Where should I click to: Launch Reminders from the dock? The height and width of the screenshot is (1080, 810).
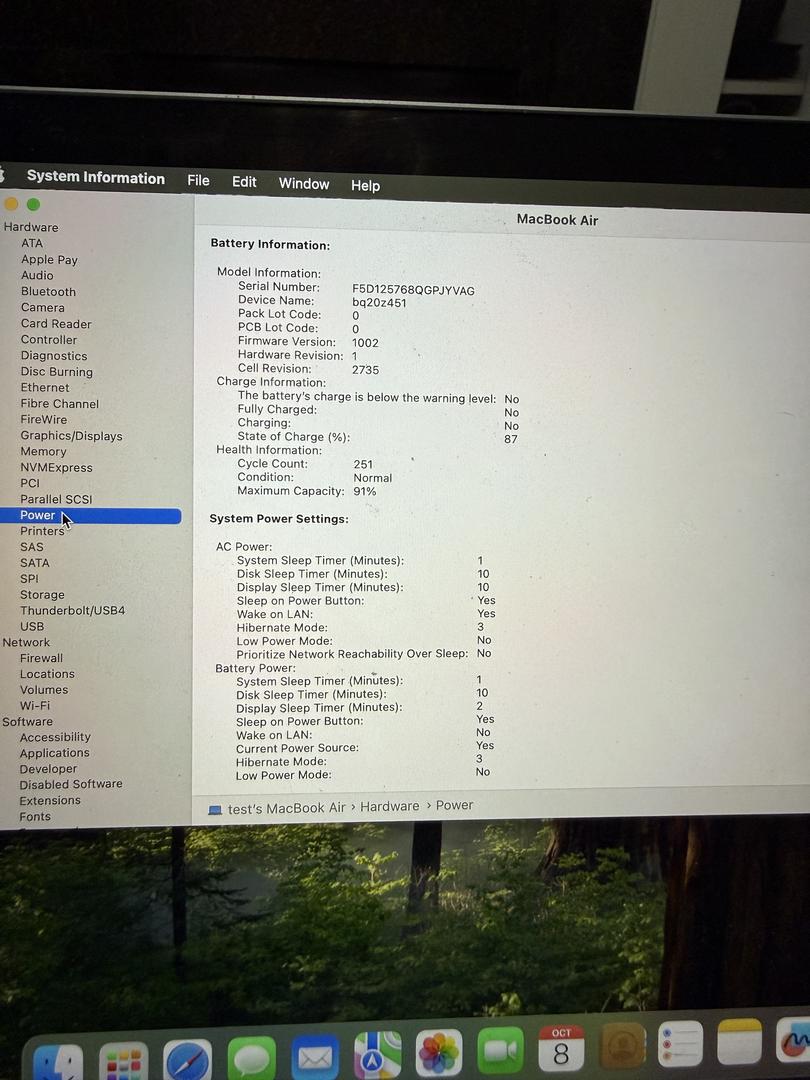680,1043
